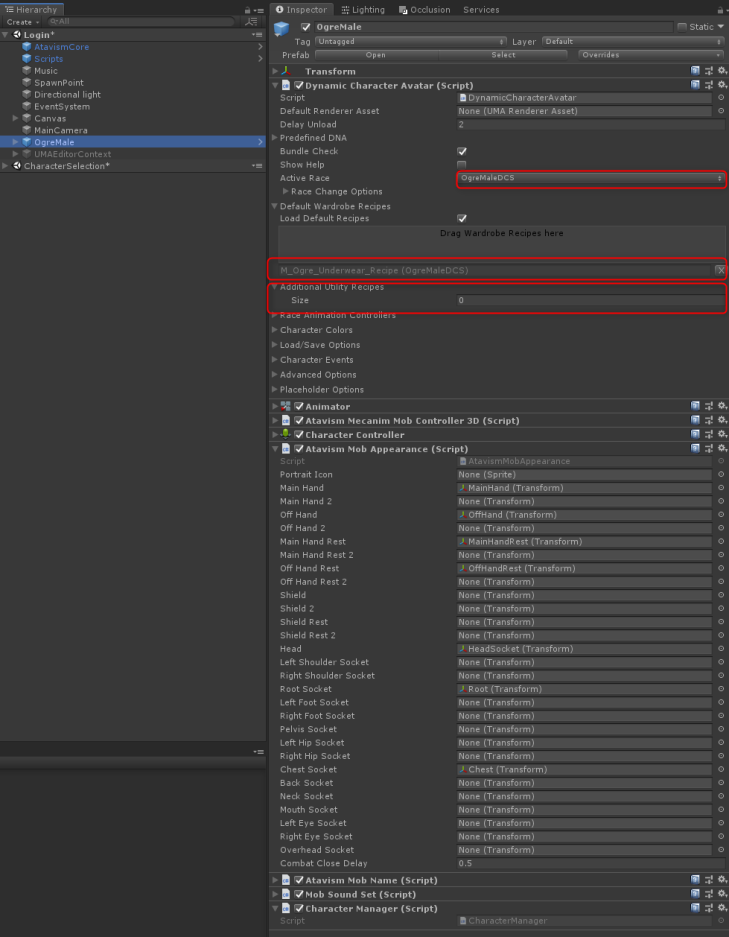Click the OgreMale cube icon in the Inspector header
729x937 pixels.
click(x=282, y=28)
